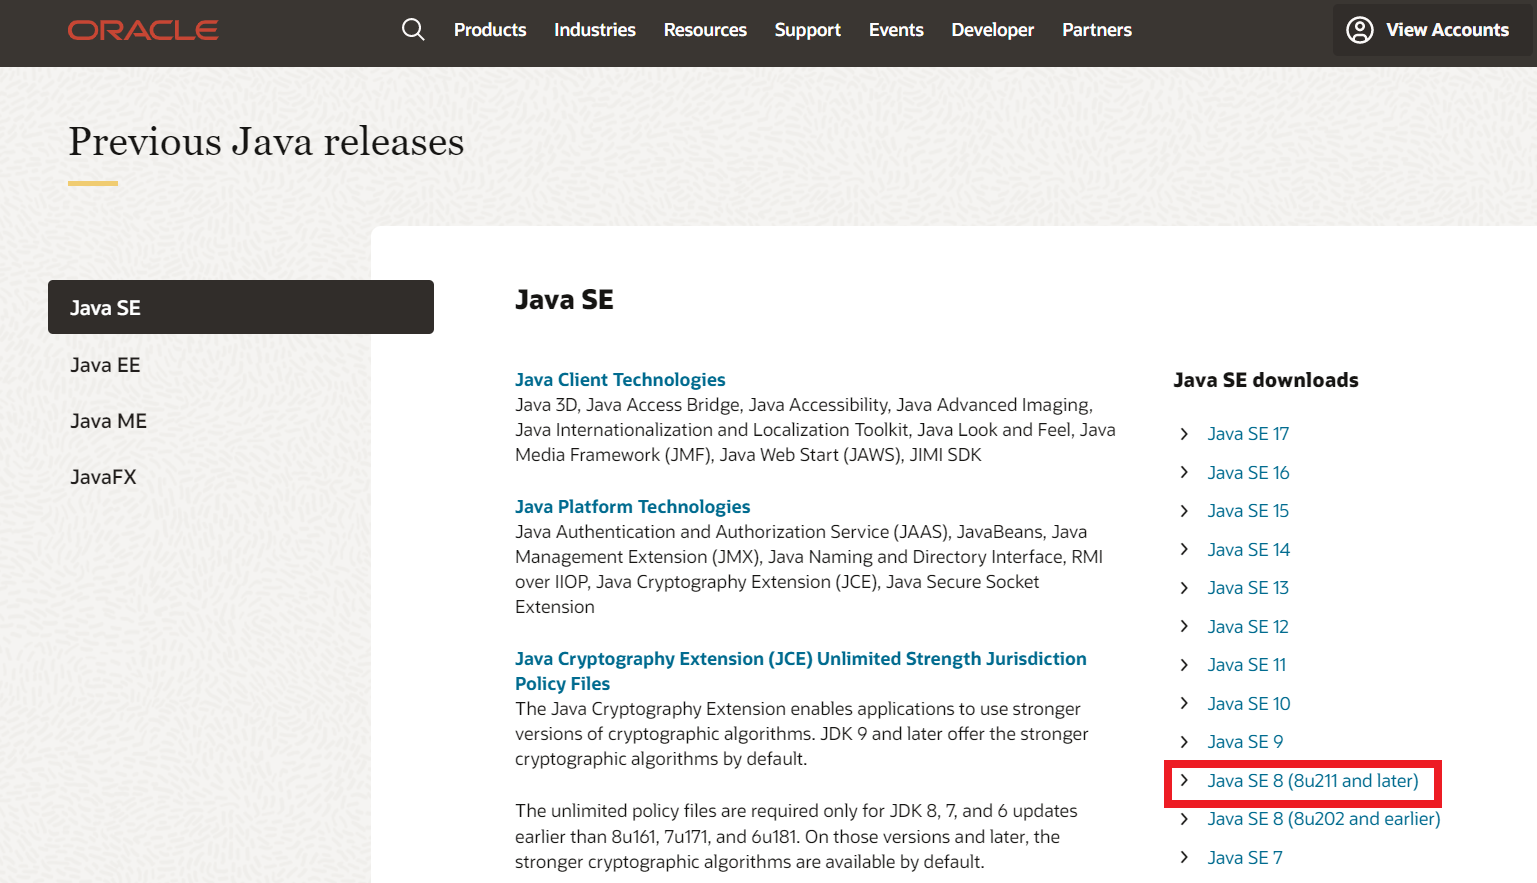Click the Oracle logo
The width and height of the screenshot is (1537, 883).
pyautogui.click(x=143, y=30)
